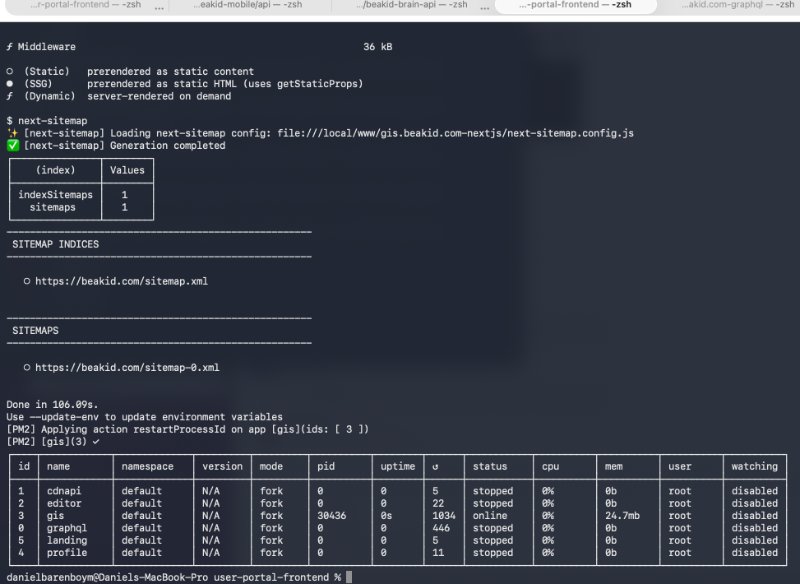
Task: Click the terminal cursor at the prompt
Action: click(x=349, y=577)
